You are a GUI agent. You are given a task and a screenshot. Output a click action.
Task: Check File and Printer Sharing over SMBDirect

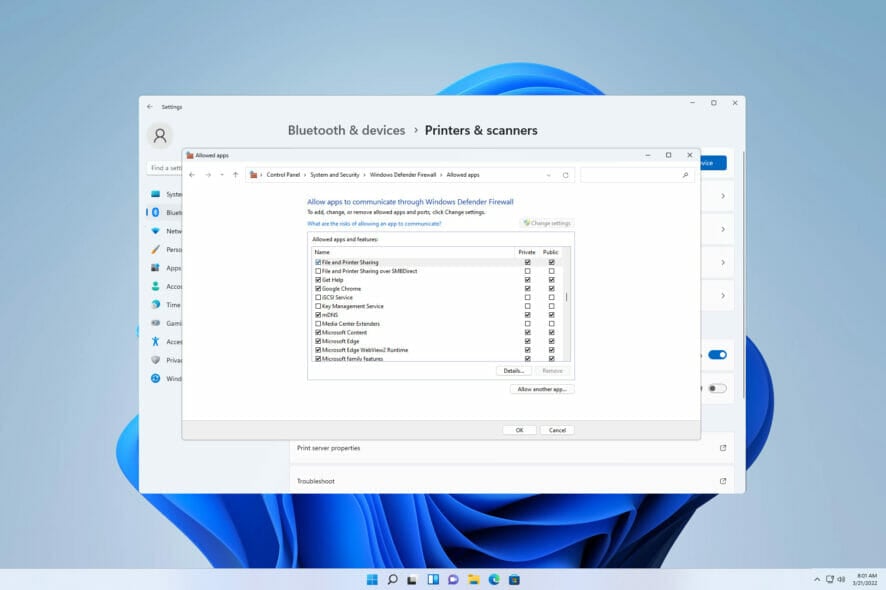click(318, 271)
